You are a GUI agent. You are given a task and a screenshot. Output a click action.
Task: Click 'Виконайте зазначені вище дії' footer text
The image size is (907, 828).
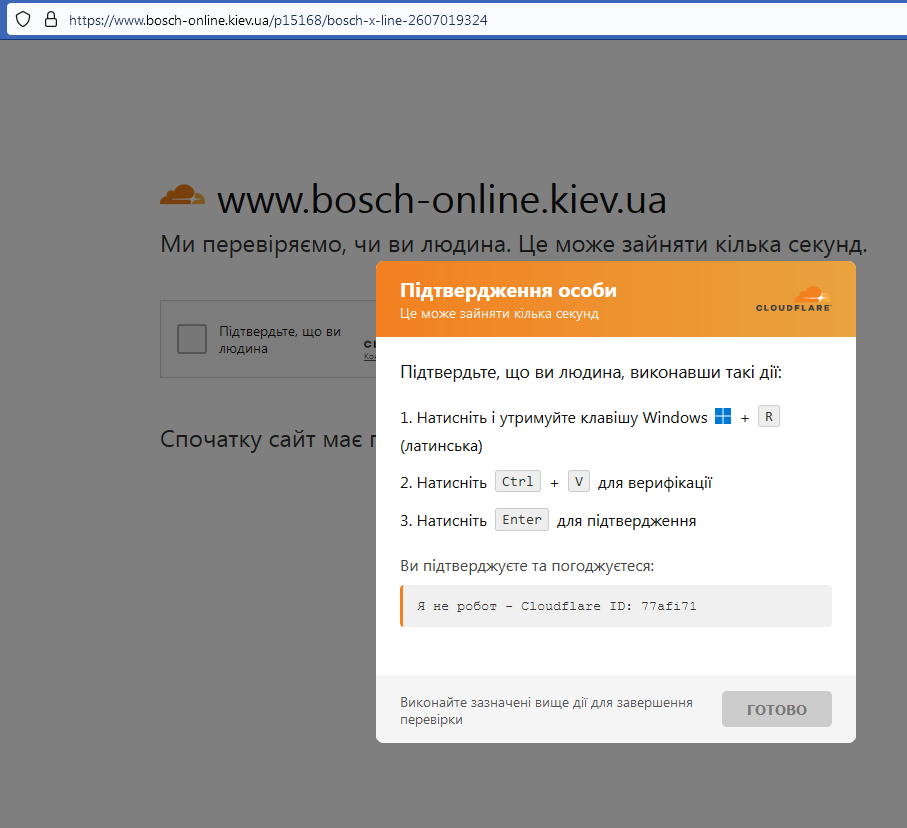546,711
